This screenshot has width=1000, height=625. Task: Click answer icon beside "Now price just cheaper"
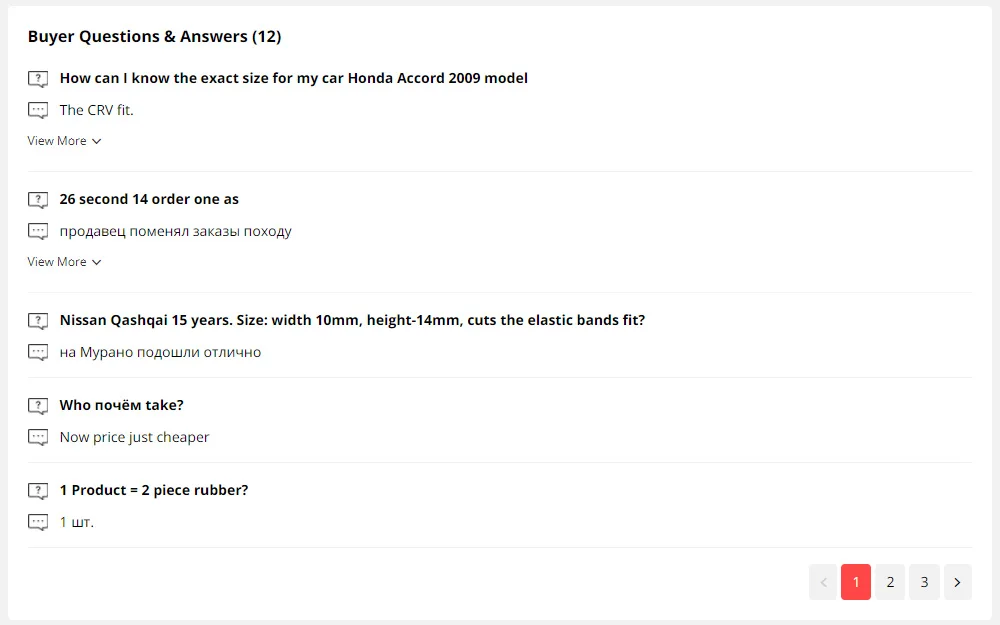(38, 438)
